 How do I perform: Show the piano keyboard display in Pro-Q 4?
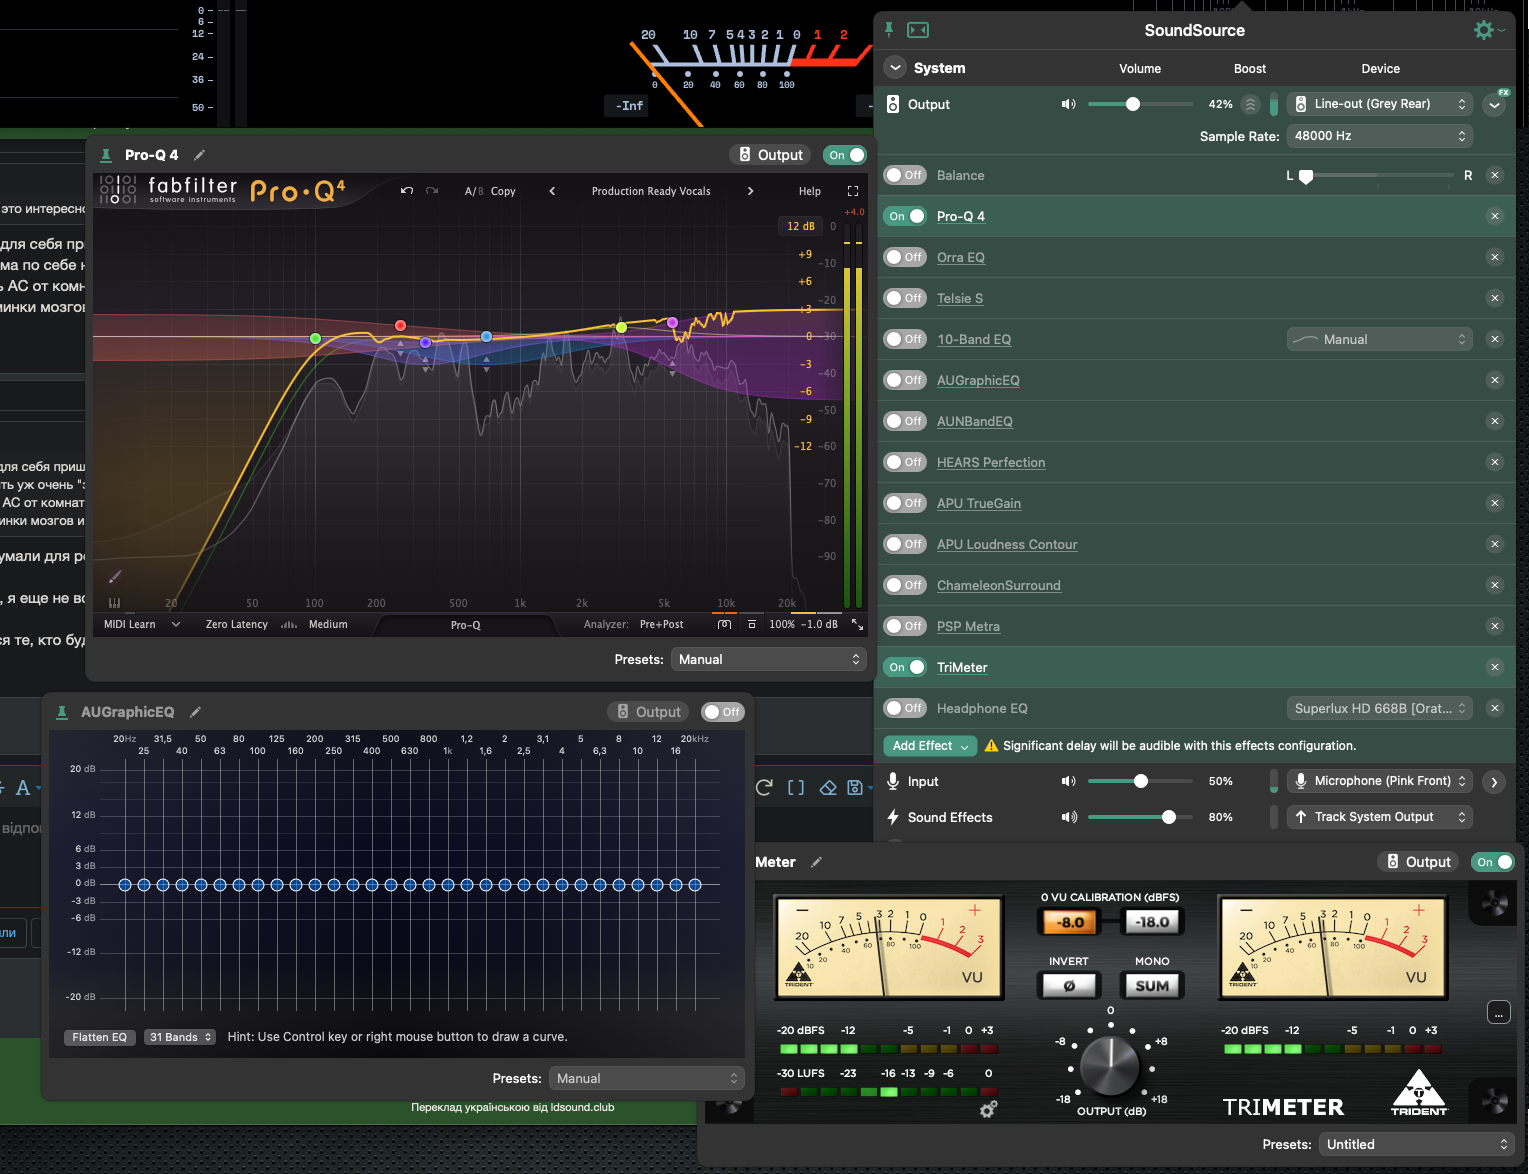pyautogui.click(x=114, y=603)
